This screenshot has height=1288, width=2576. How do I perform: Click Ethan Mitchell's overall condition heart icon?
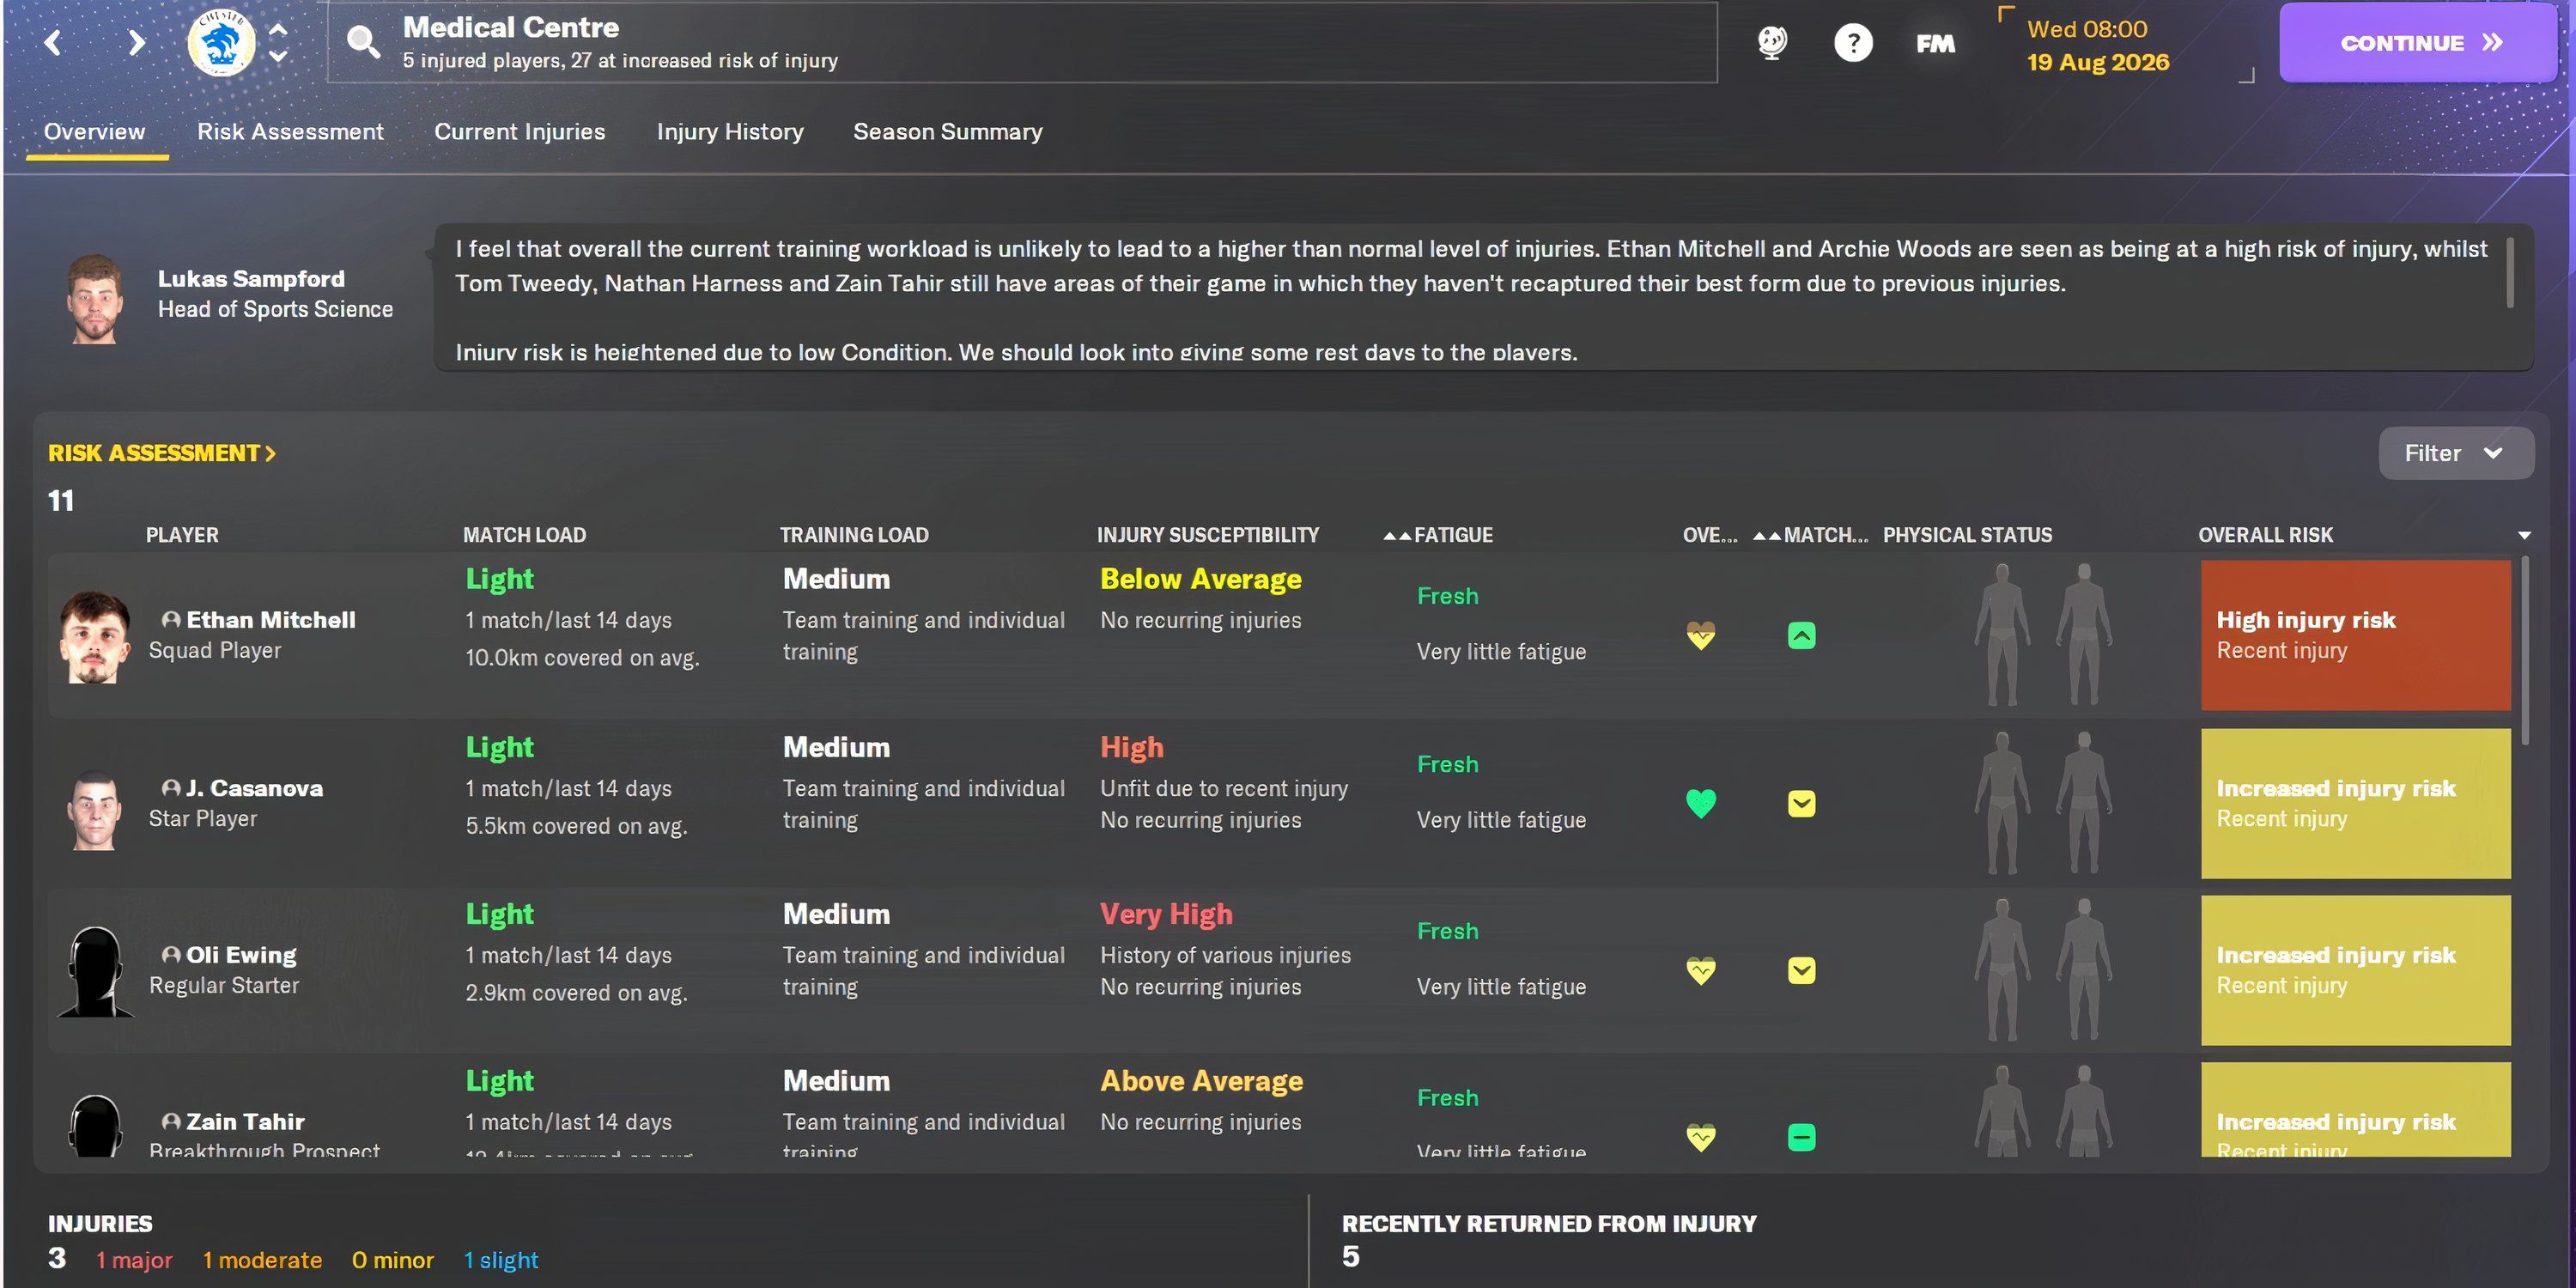pyautogui.click(x=1701, y=636)
